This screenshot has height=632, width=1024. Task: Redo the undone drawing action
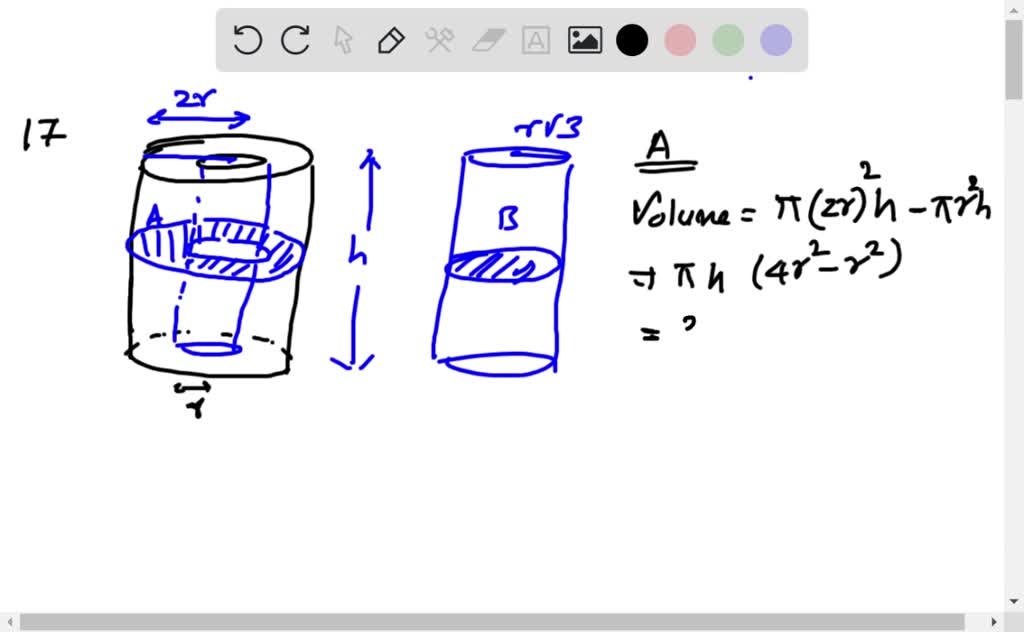[294, 40]
